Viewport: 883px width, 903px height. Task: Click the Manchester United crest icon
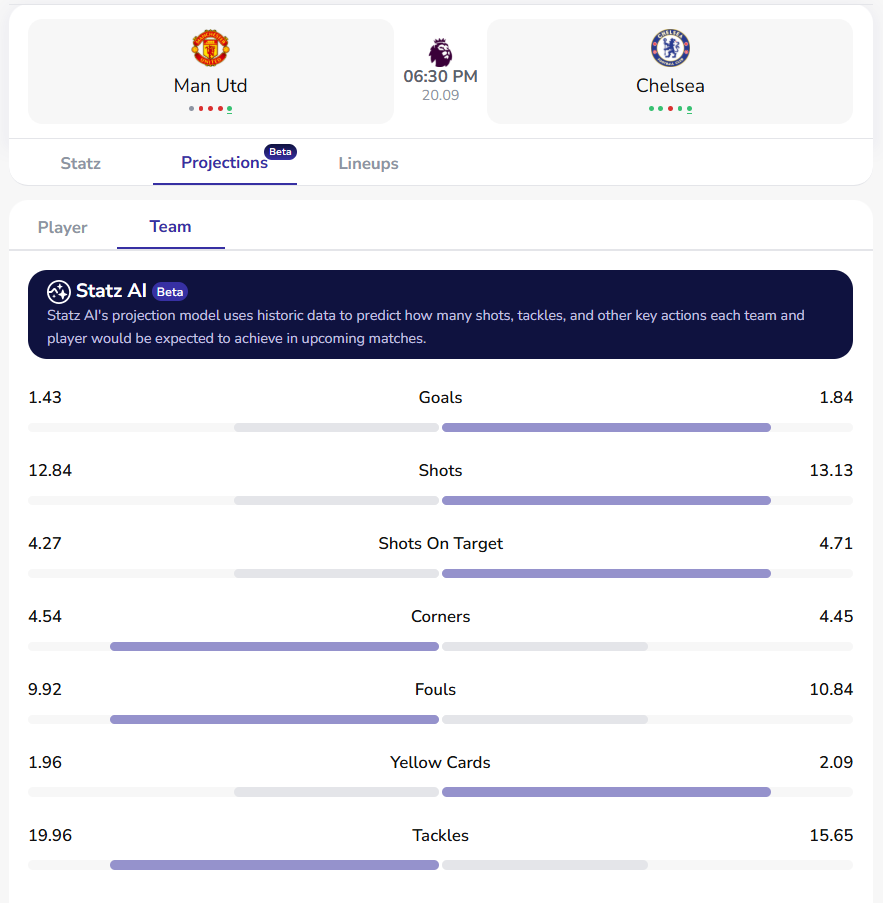click(210, 48)
